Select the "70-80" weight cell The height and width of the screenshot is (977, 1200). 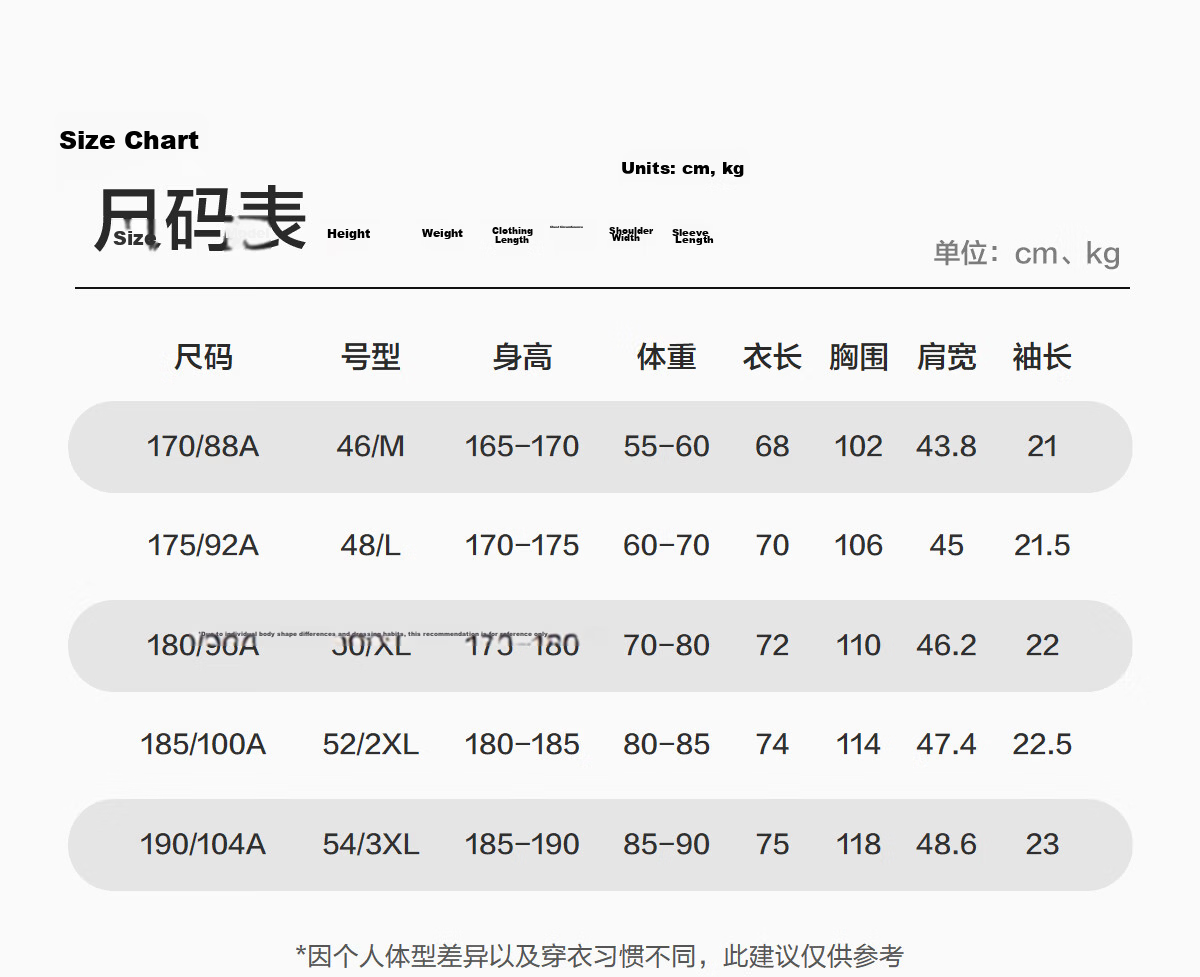(666, 645)
